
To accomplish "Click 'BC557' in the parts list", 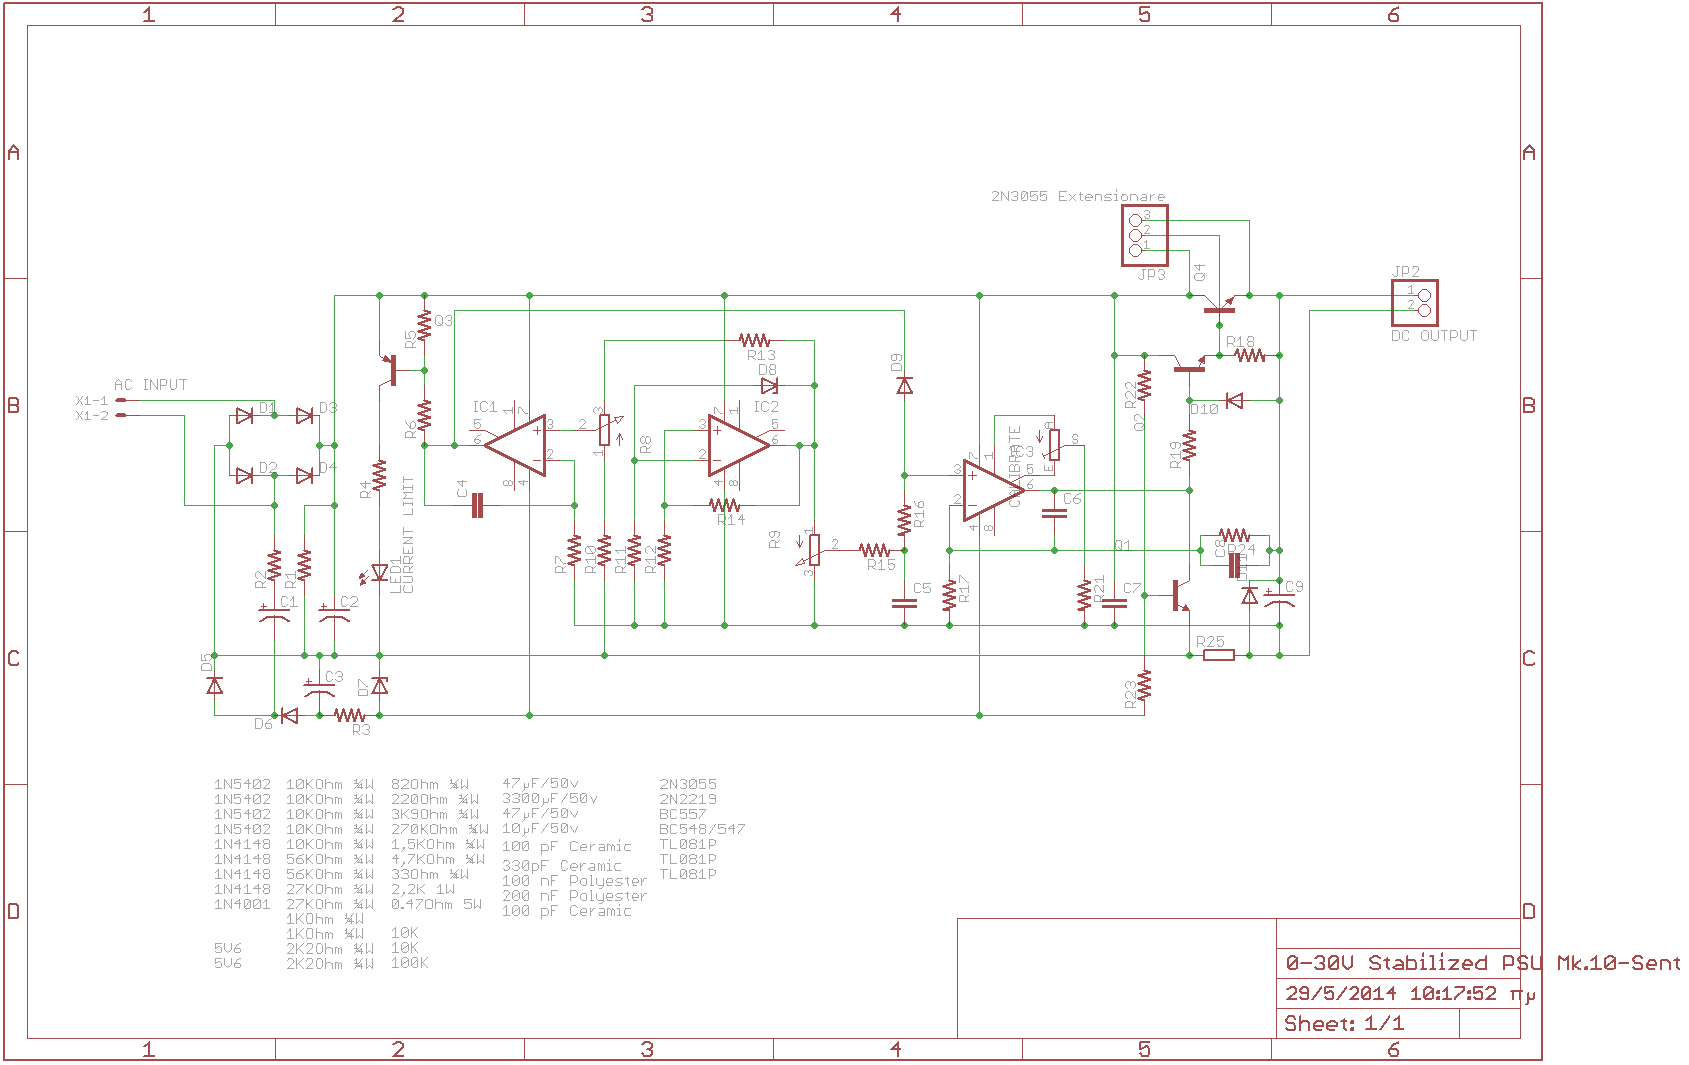I will click(683, 814).
